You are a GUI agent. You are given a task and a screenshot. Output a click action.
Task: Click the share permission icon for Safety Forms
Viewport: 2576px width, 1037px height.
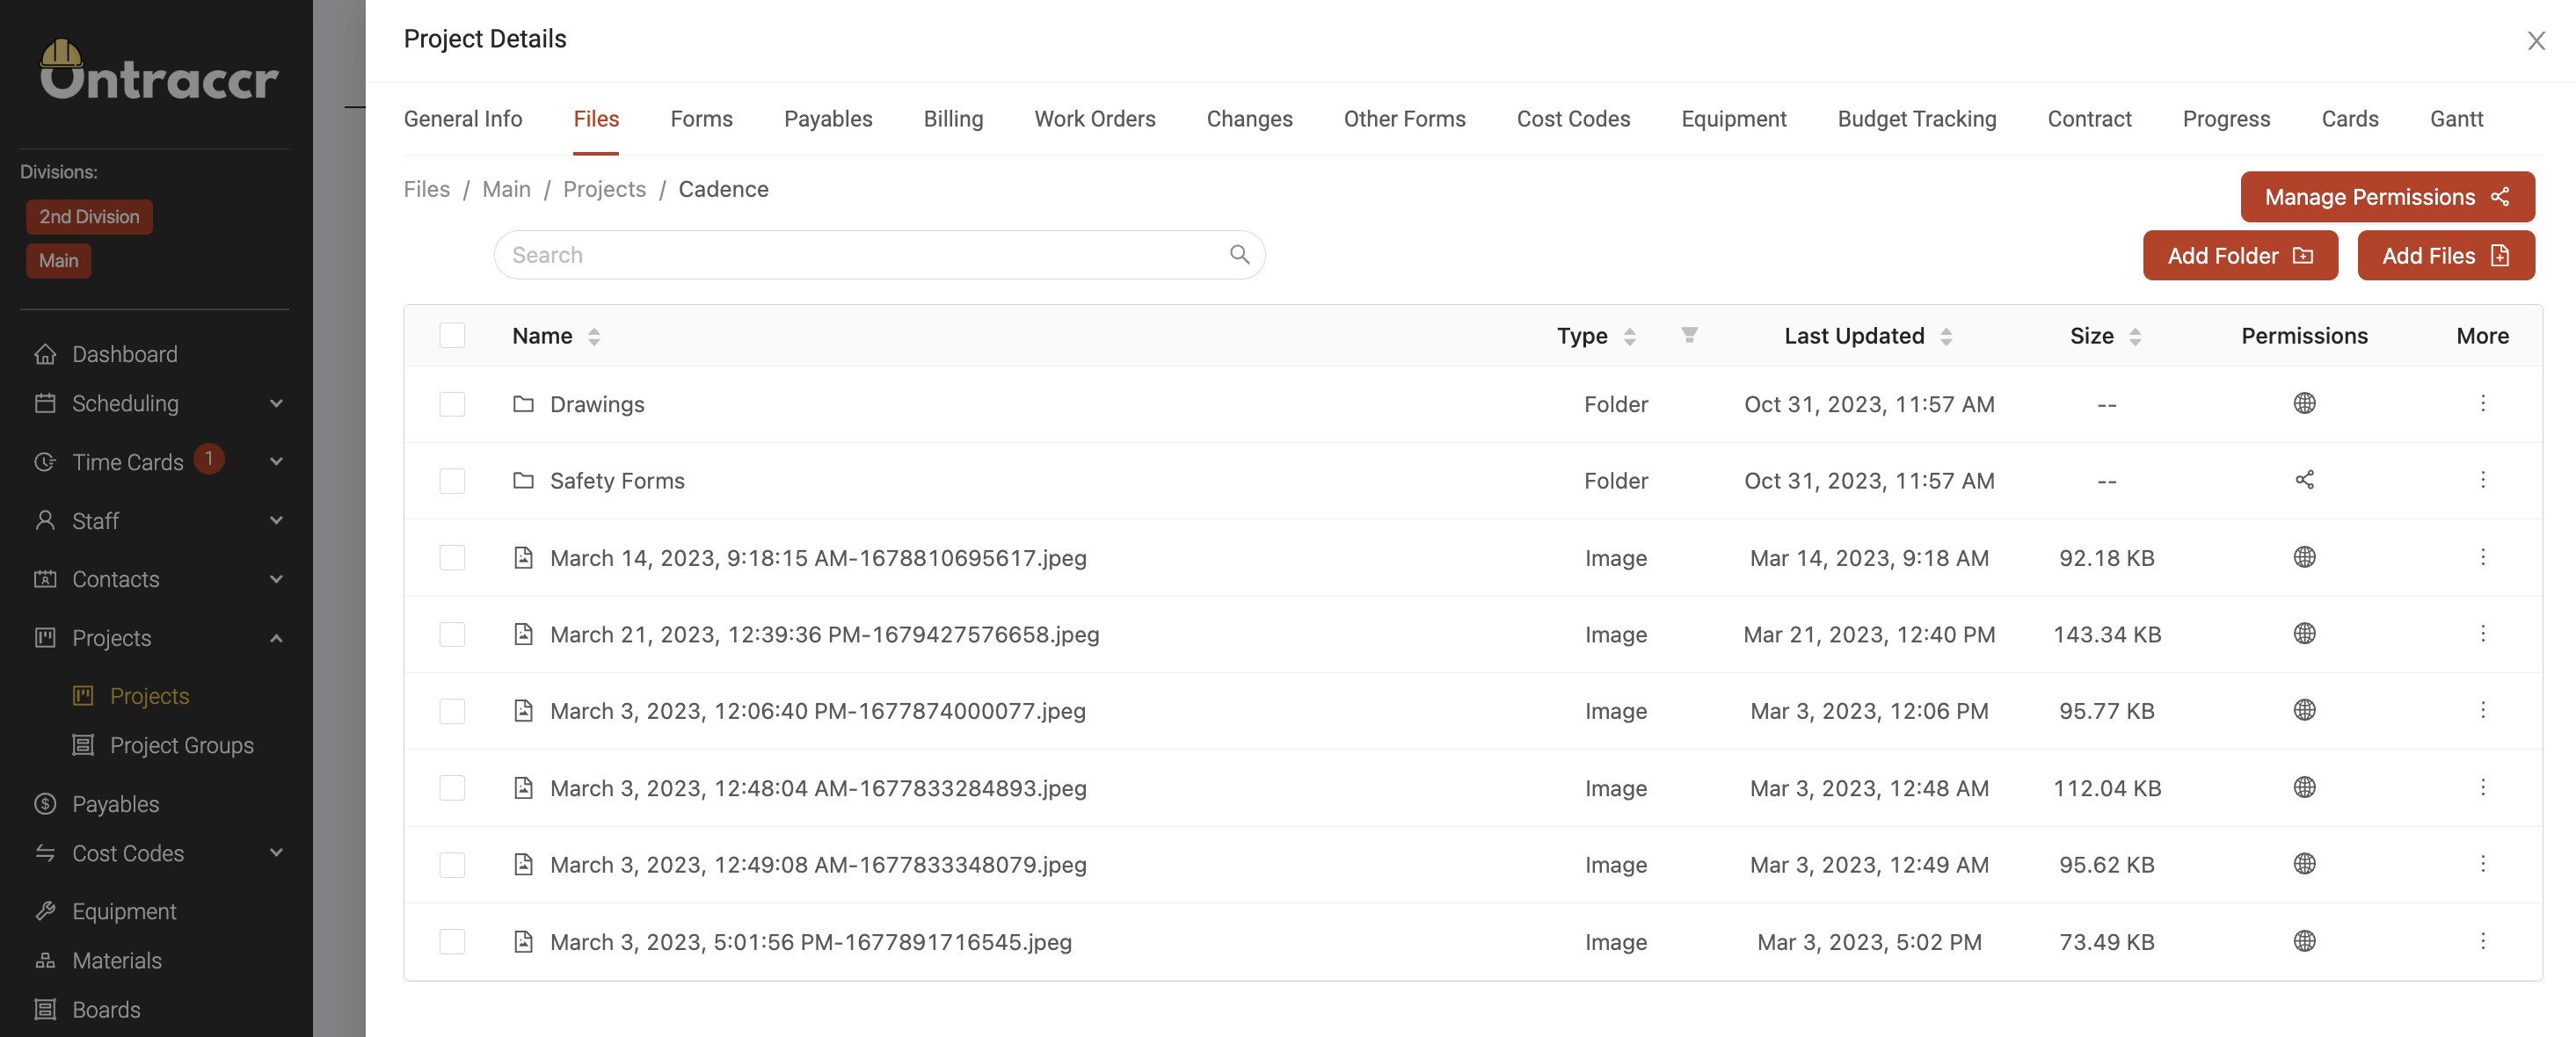click(2304, 480)
